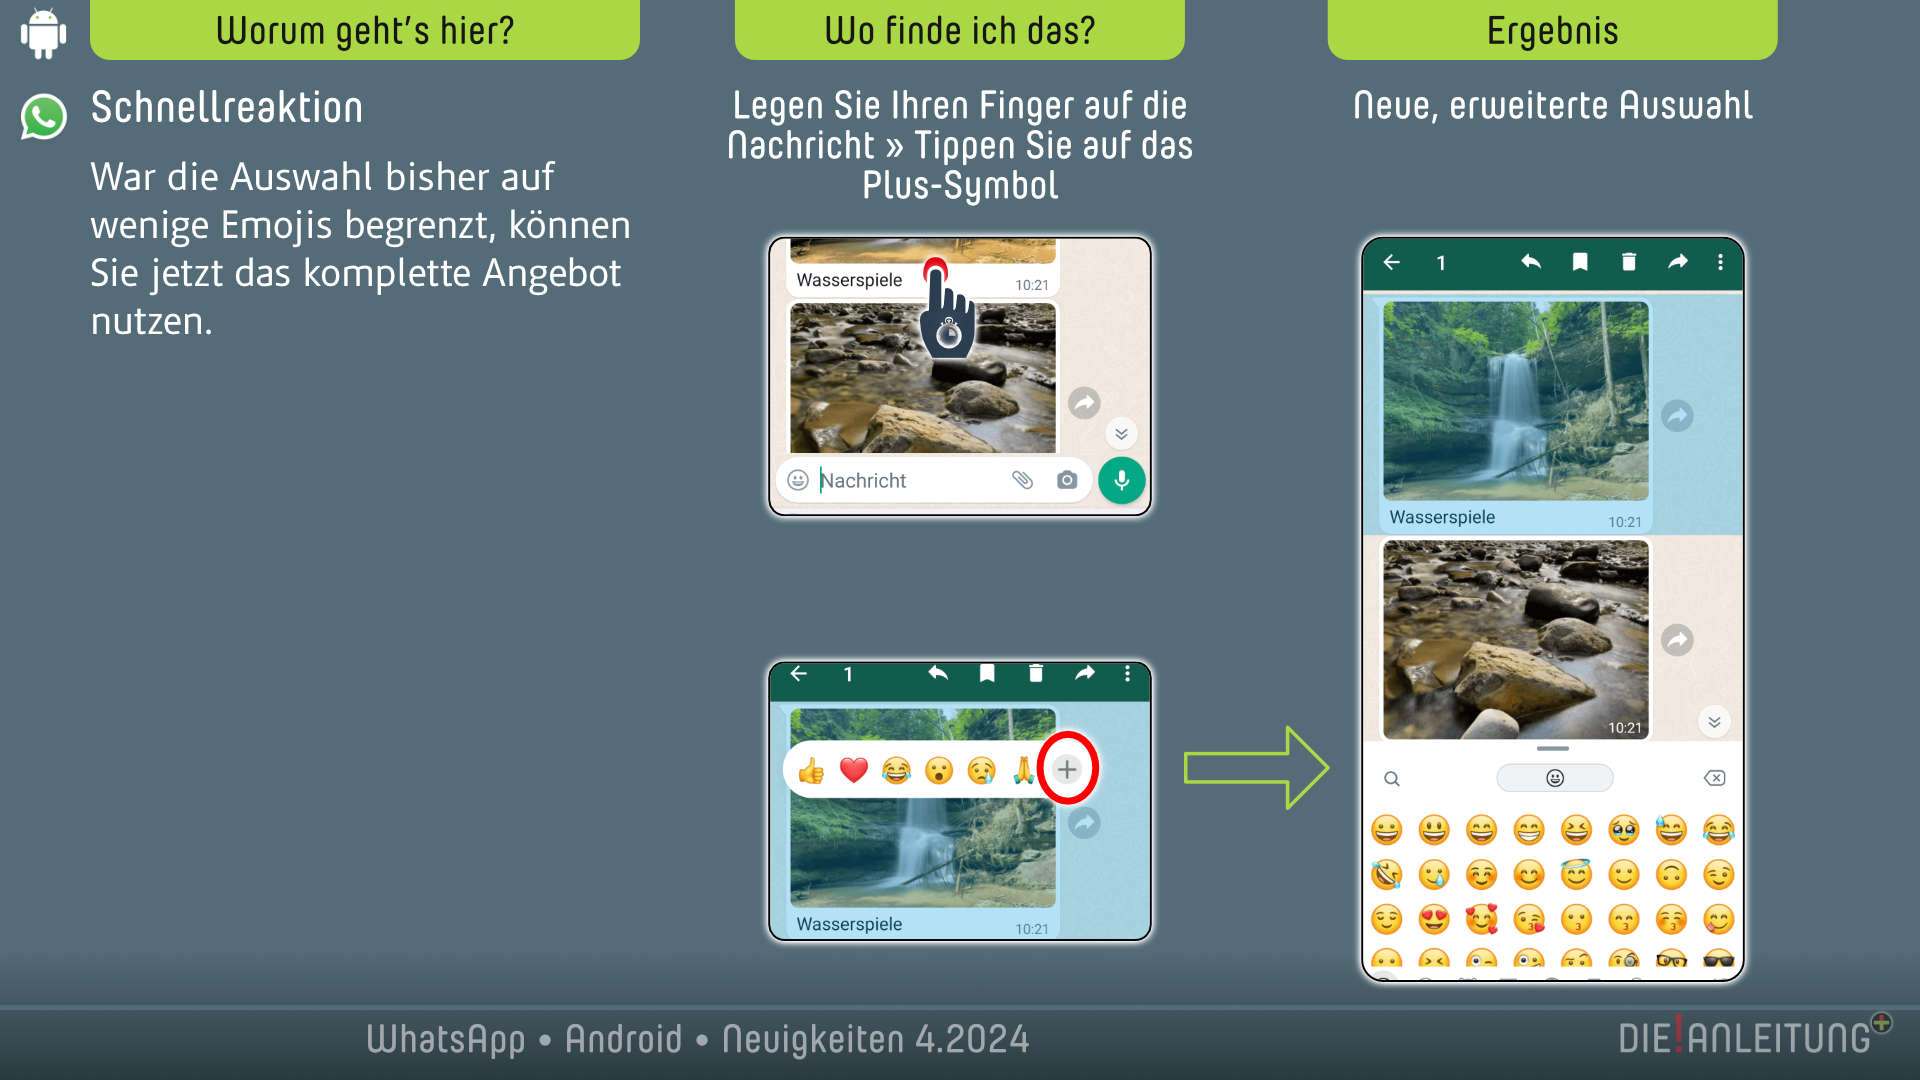Click the emoji smiley icon beside Nachricht

click(x=798, y=480)
